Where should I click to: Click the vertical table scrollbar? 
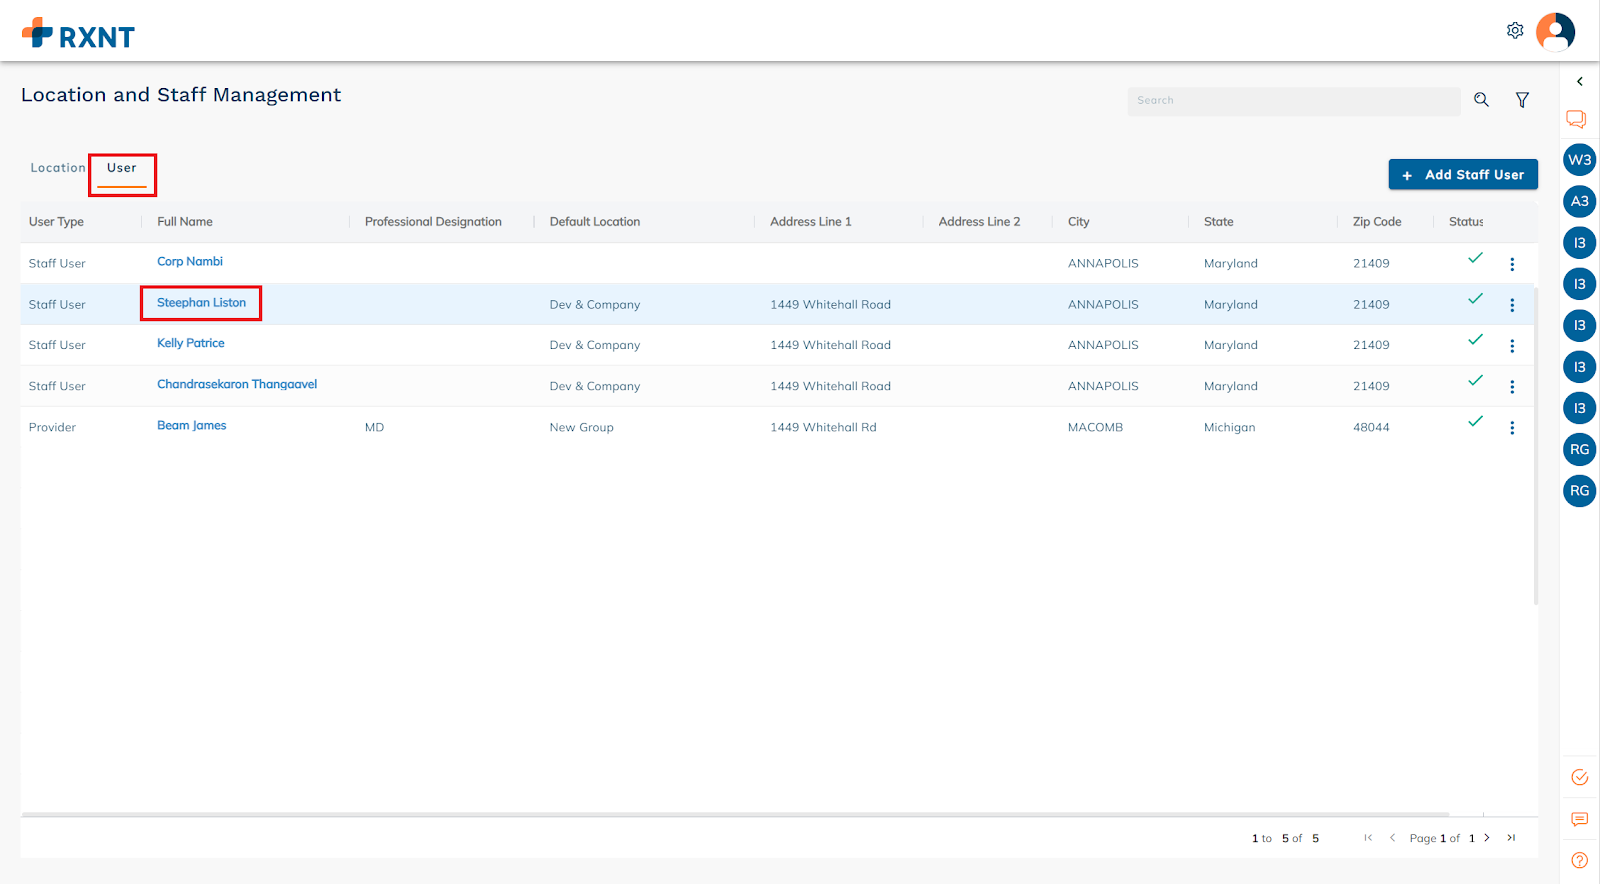pyautogui.click(x=1536, y=445)
